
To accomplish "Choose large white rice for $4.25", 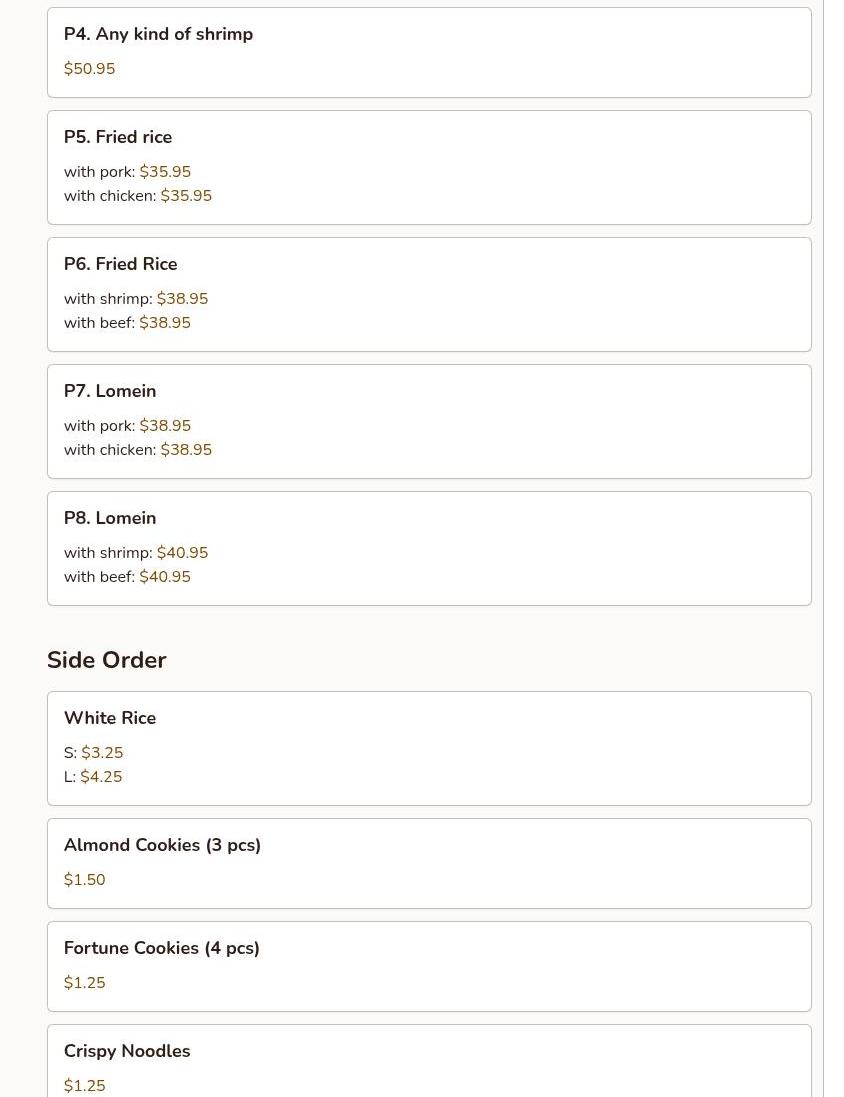I will pyautogui.click(x=93, y=777).
